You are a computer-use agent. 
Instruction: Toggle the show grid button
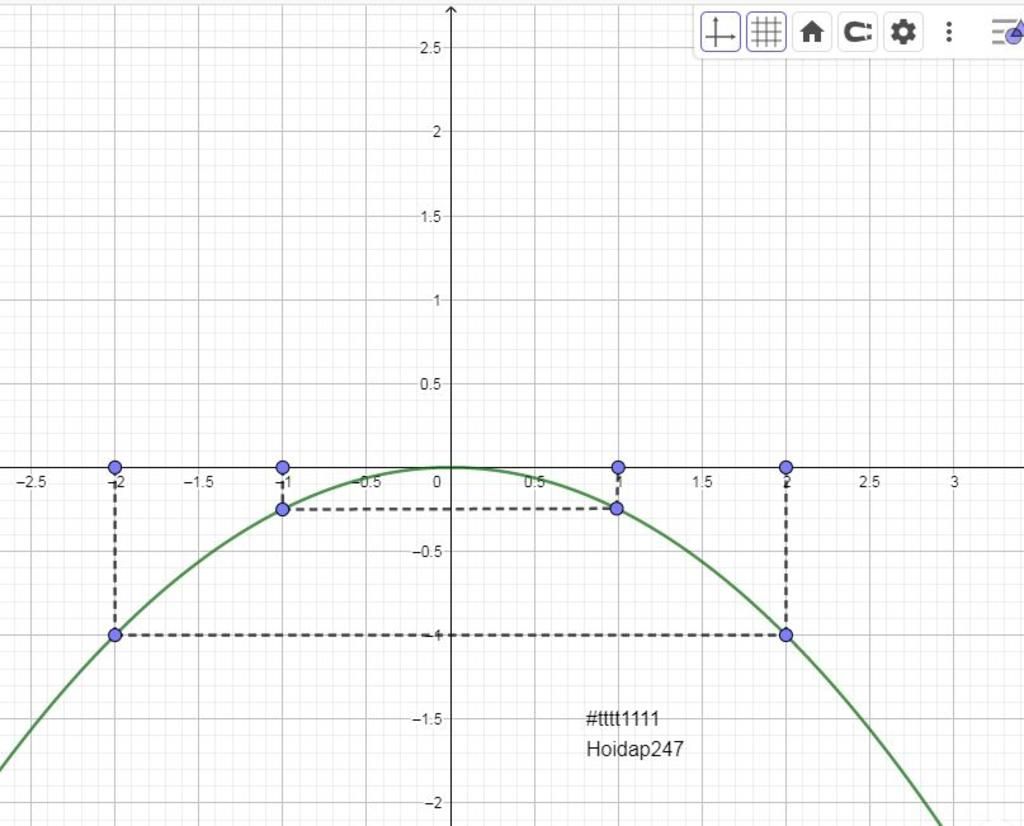point(766,31)
